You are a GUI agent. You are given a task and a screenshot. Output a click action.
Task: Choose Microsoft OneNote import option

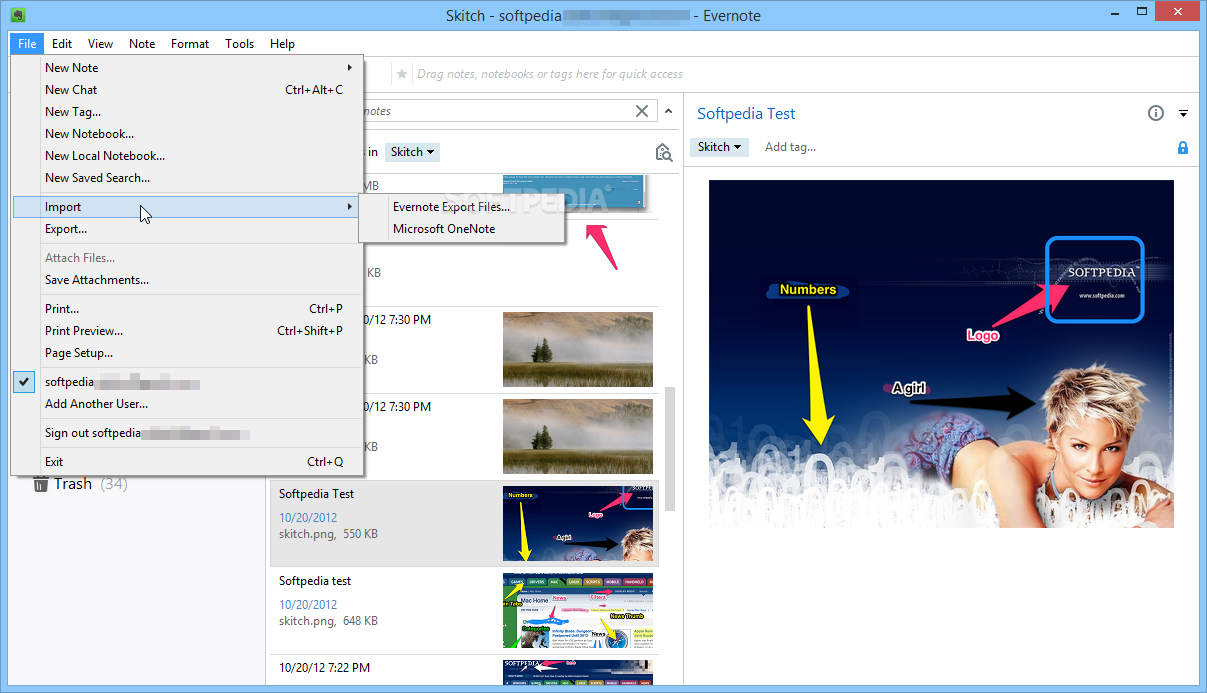462,229
